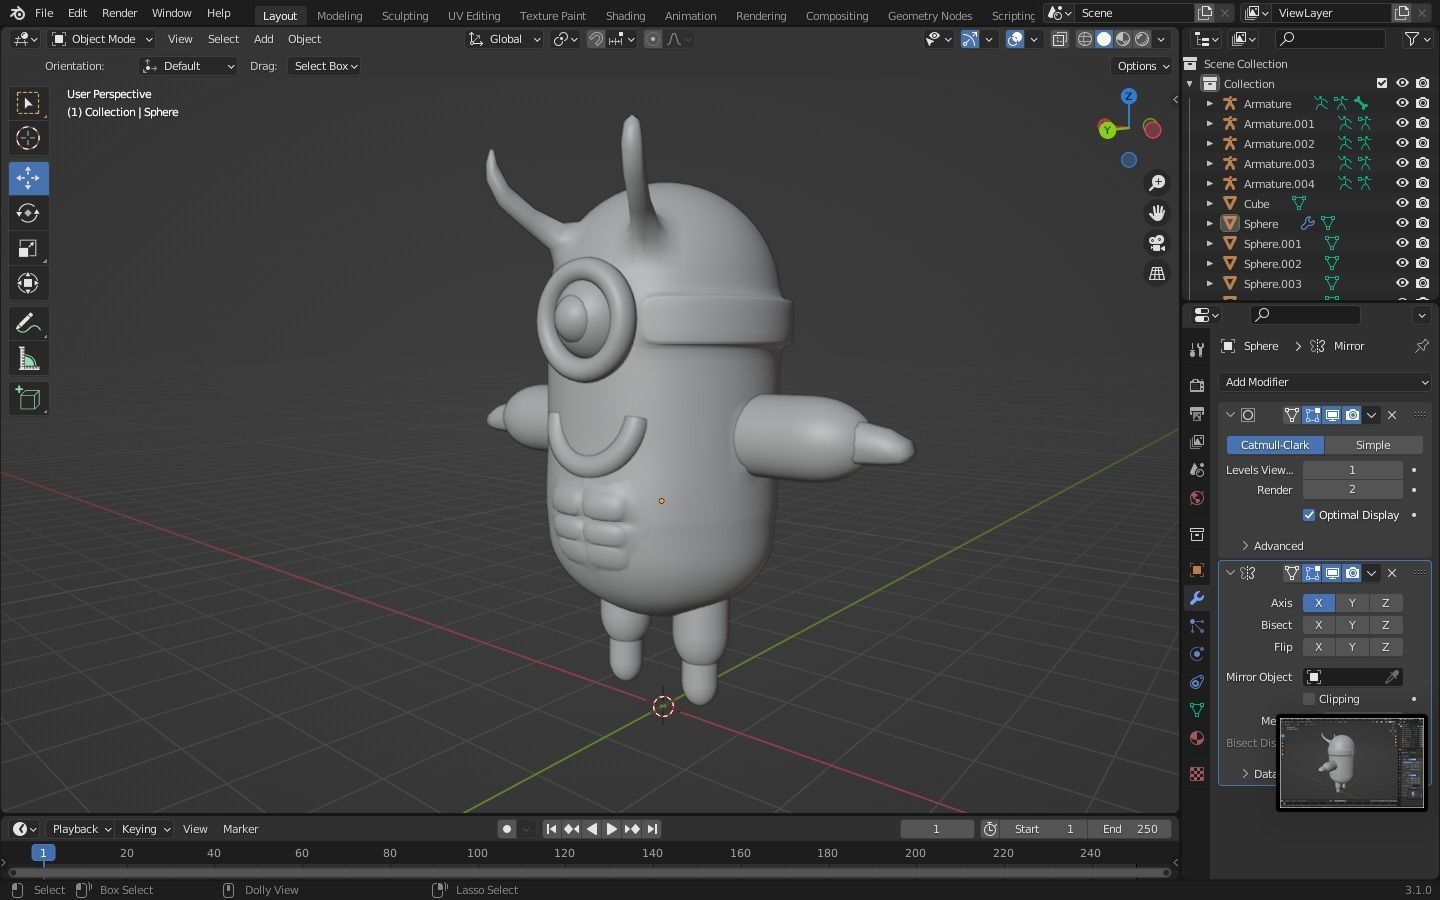Open the File menu
Screen dimensions: 1440x900
coord(44,13)
